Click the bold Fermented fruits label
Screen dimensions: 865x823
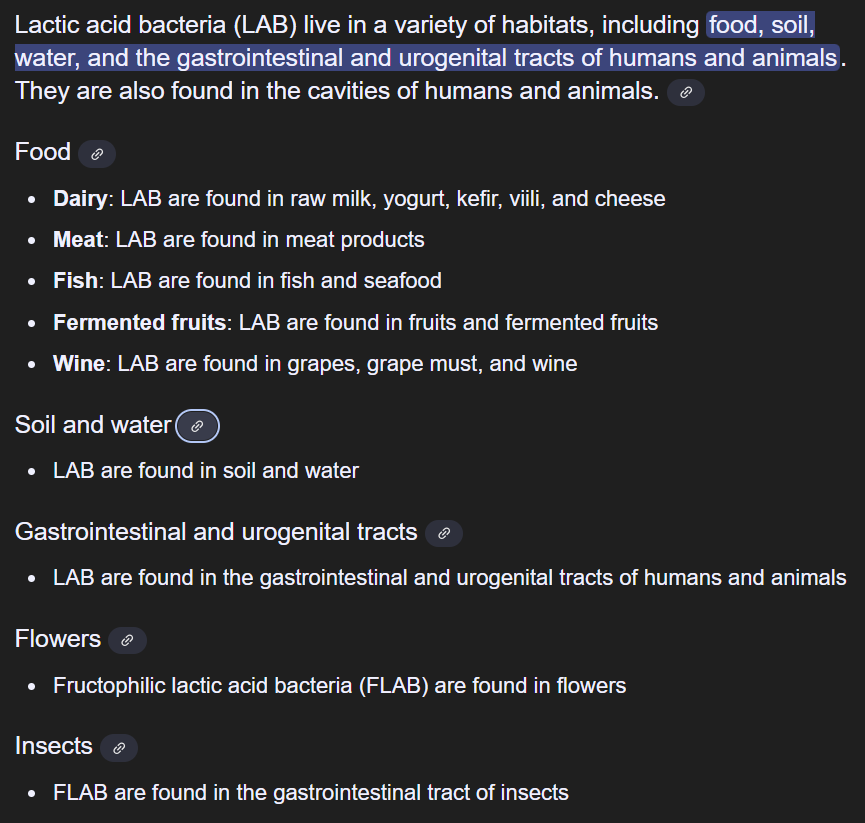pos(139,323)
